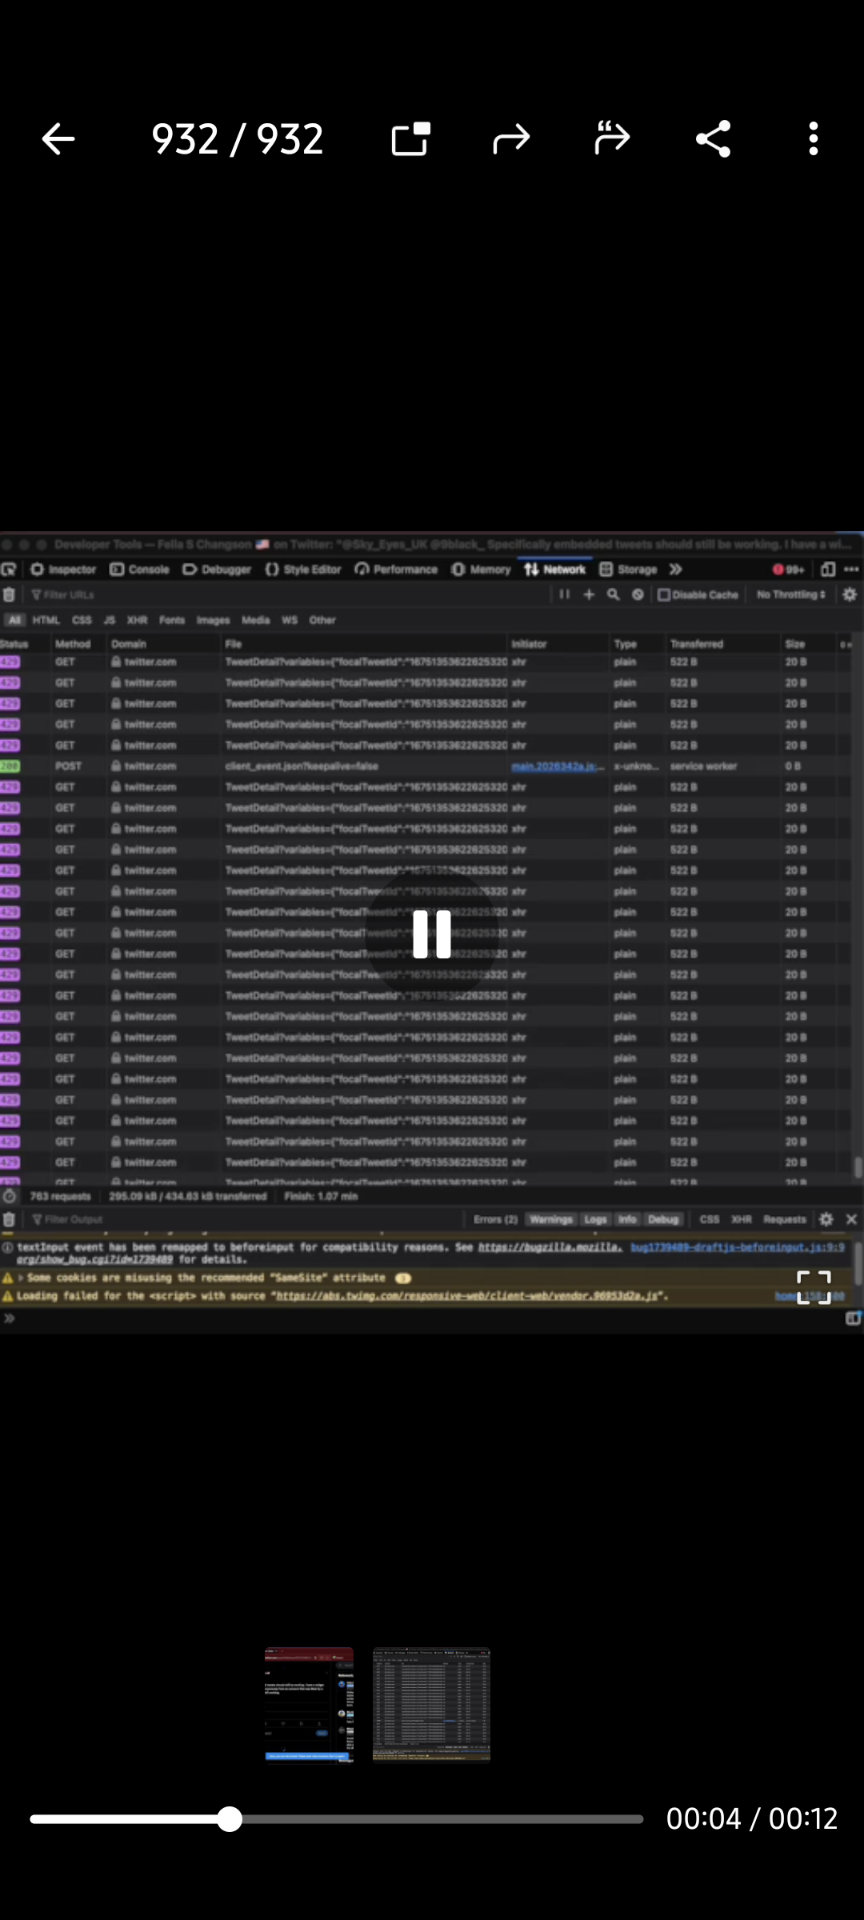Select the first video thumbnail
Screen dimensions: 864x1920
[309, 1704]
